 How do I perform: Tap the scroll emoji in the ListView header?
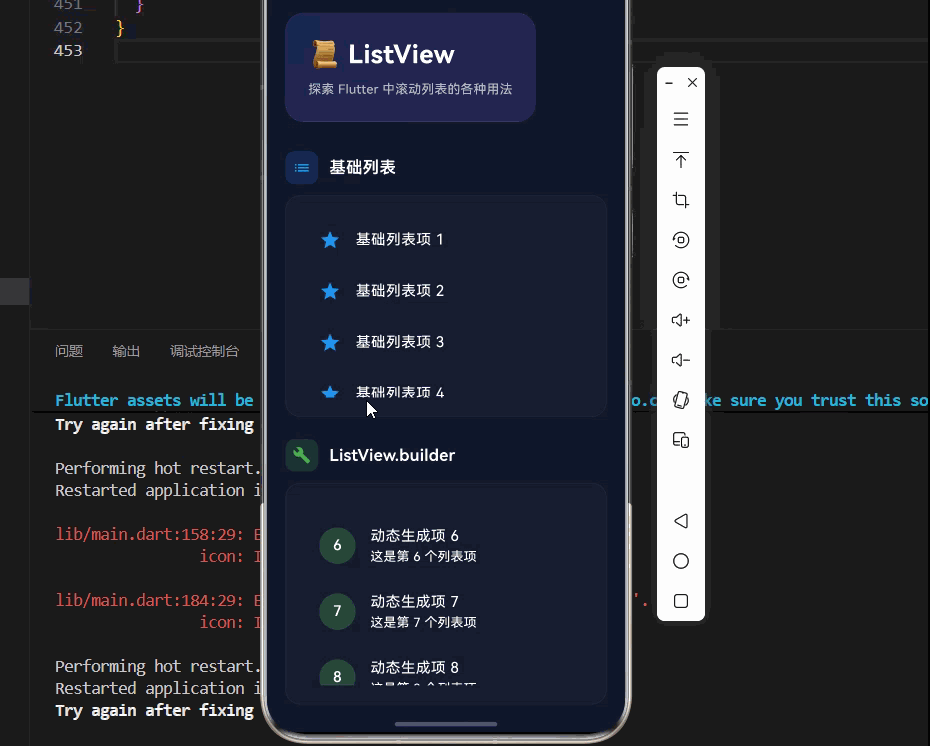click(324, 55)
